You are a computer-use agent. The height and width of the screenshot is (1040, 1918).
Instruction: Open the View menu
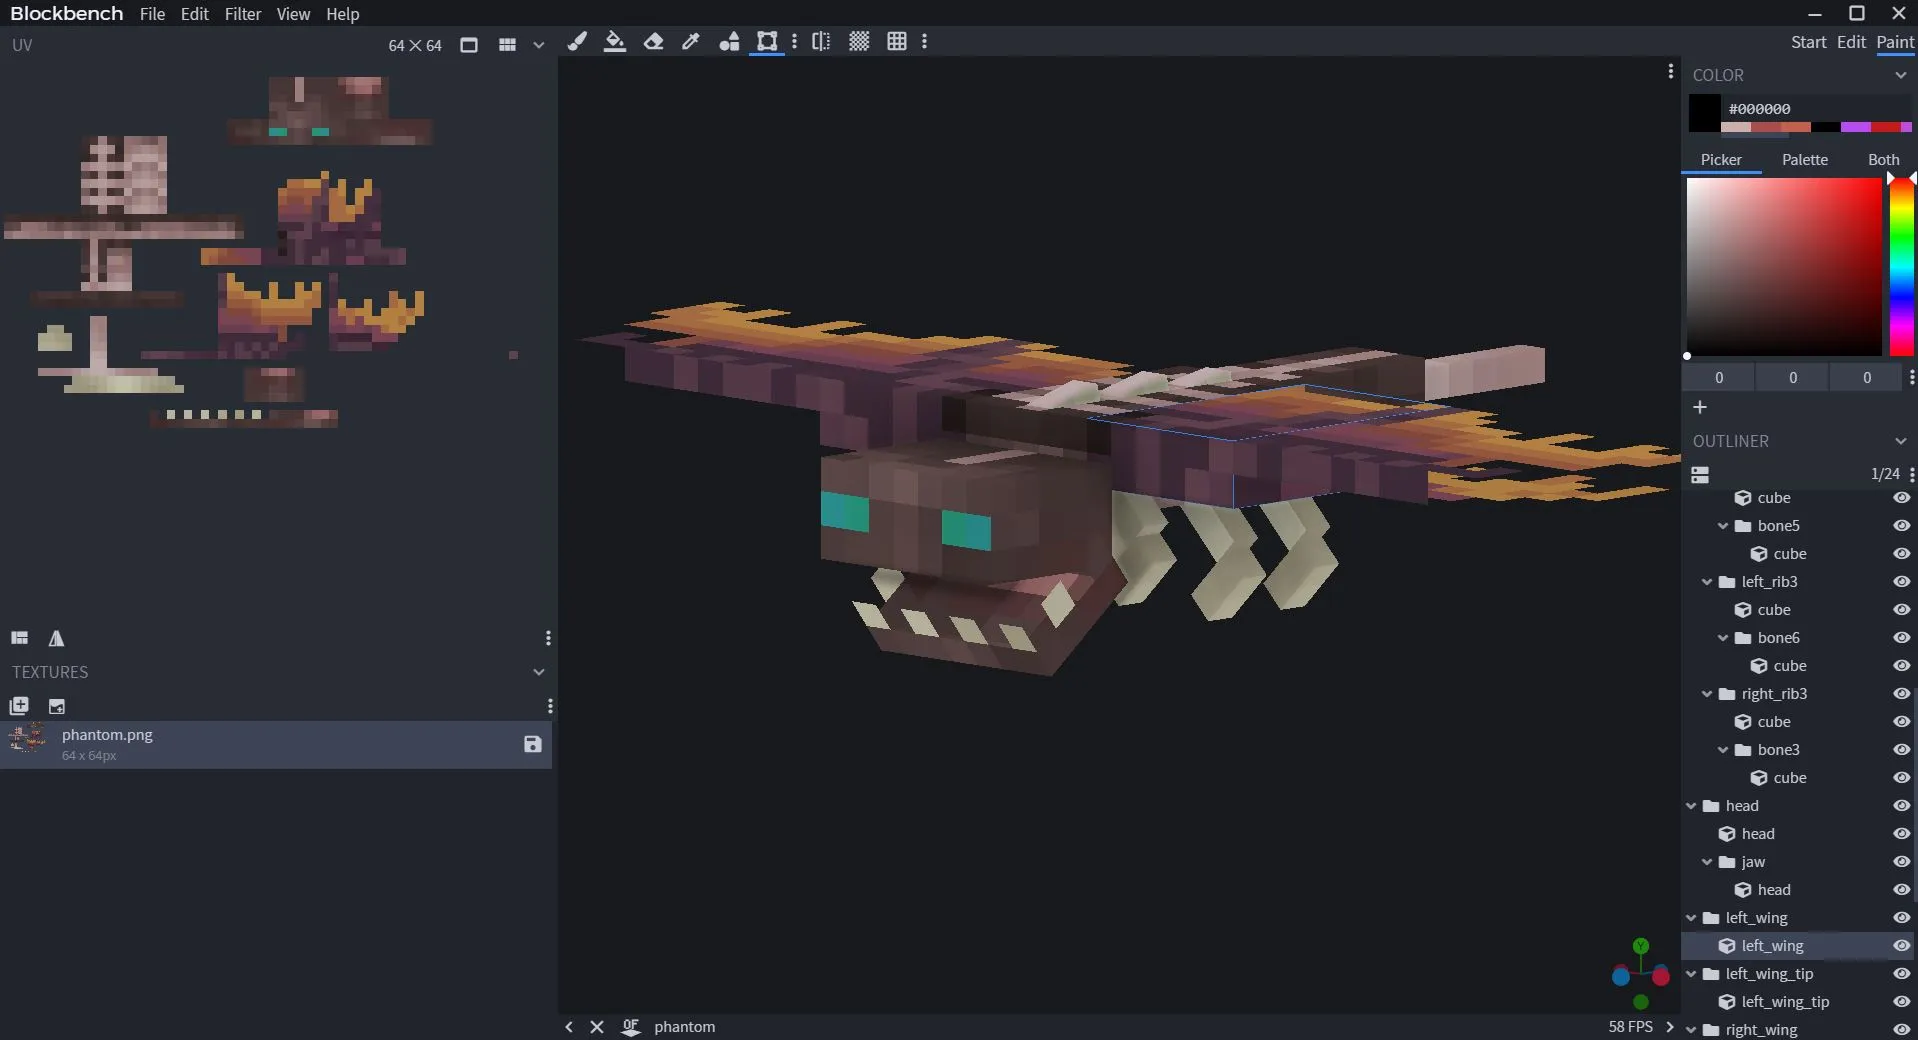(293, 14)
